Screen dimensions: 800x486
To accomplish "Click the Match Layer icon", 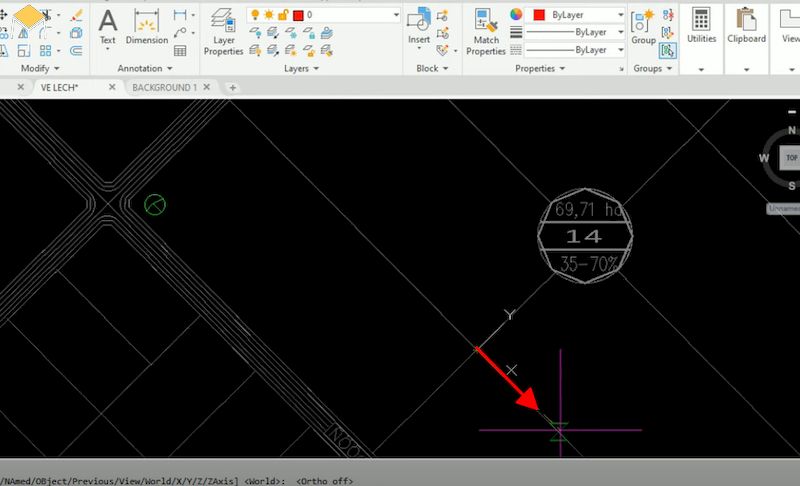I will pyautogui.click(x=327, y=50).
